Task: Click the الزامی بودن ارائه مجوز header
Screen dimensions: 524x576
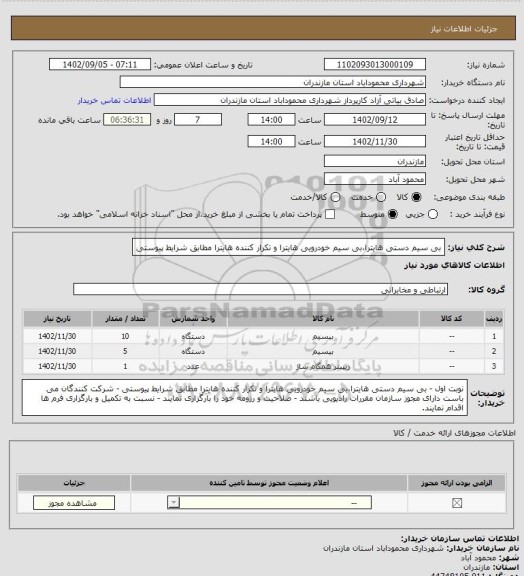Action: tap(456, 483)
